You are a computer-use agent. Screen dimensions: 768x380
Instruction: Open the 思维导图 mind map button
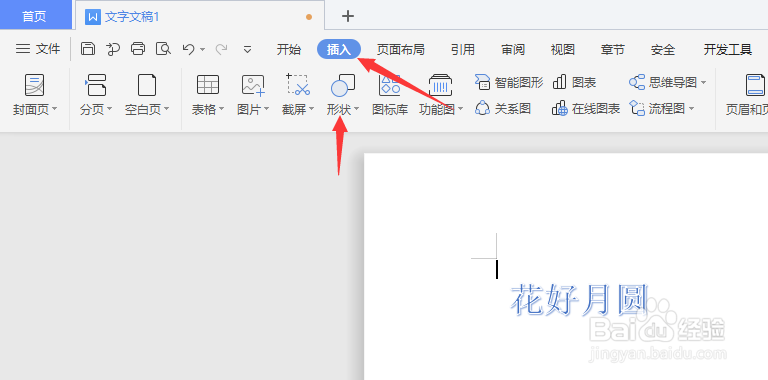tap(668, 82)
